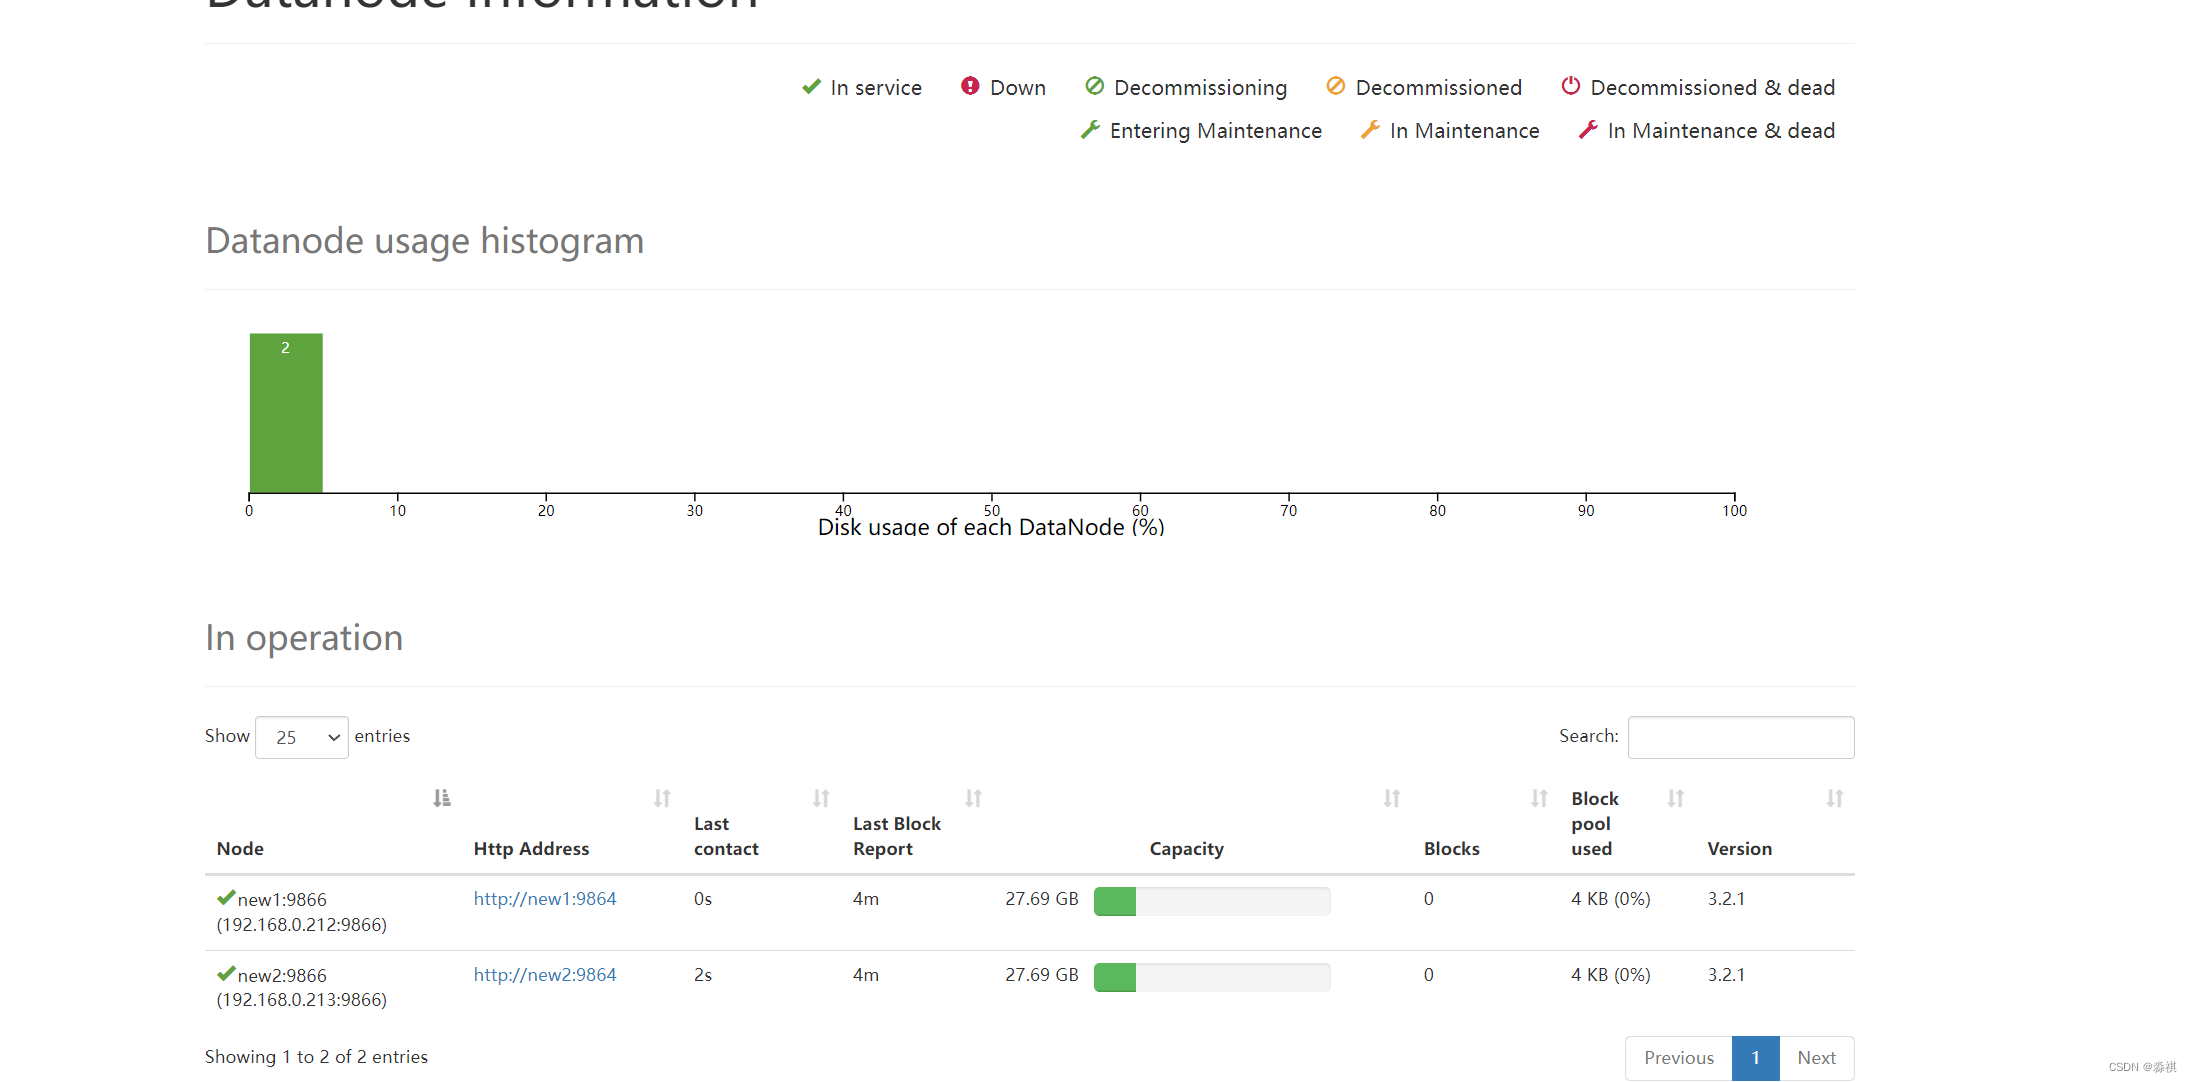The width and height of the screenshot is (2192, 1082).
Task: Open the http://new1:9864 link
Action: pos(545,899)
